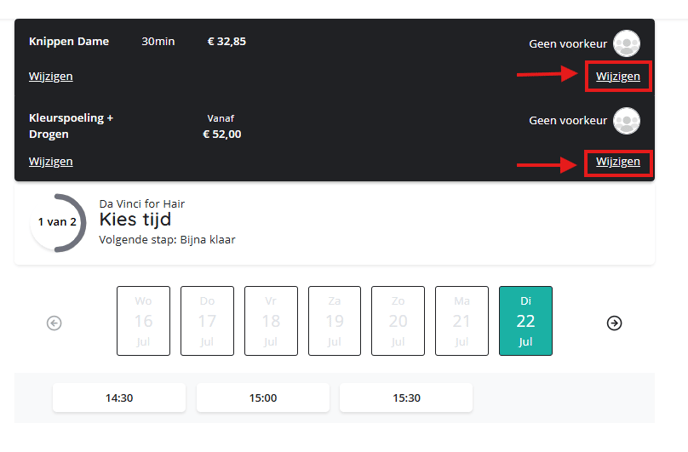Click Wijzigen under the Kleurspoeling + Drogen service
Viewport: 688px width, 452px height.
tap(51, 162)
